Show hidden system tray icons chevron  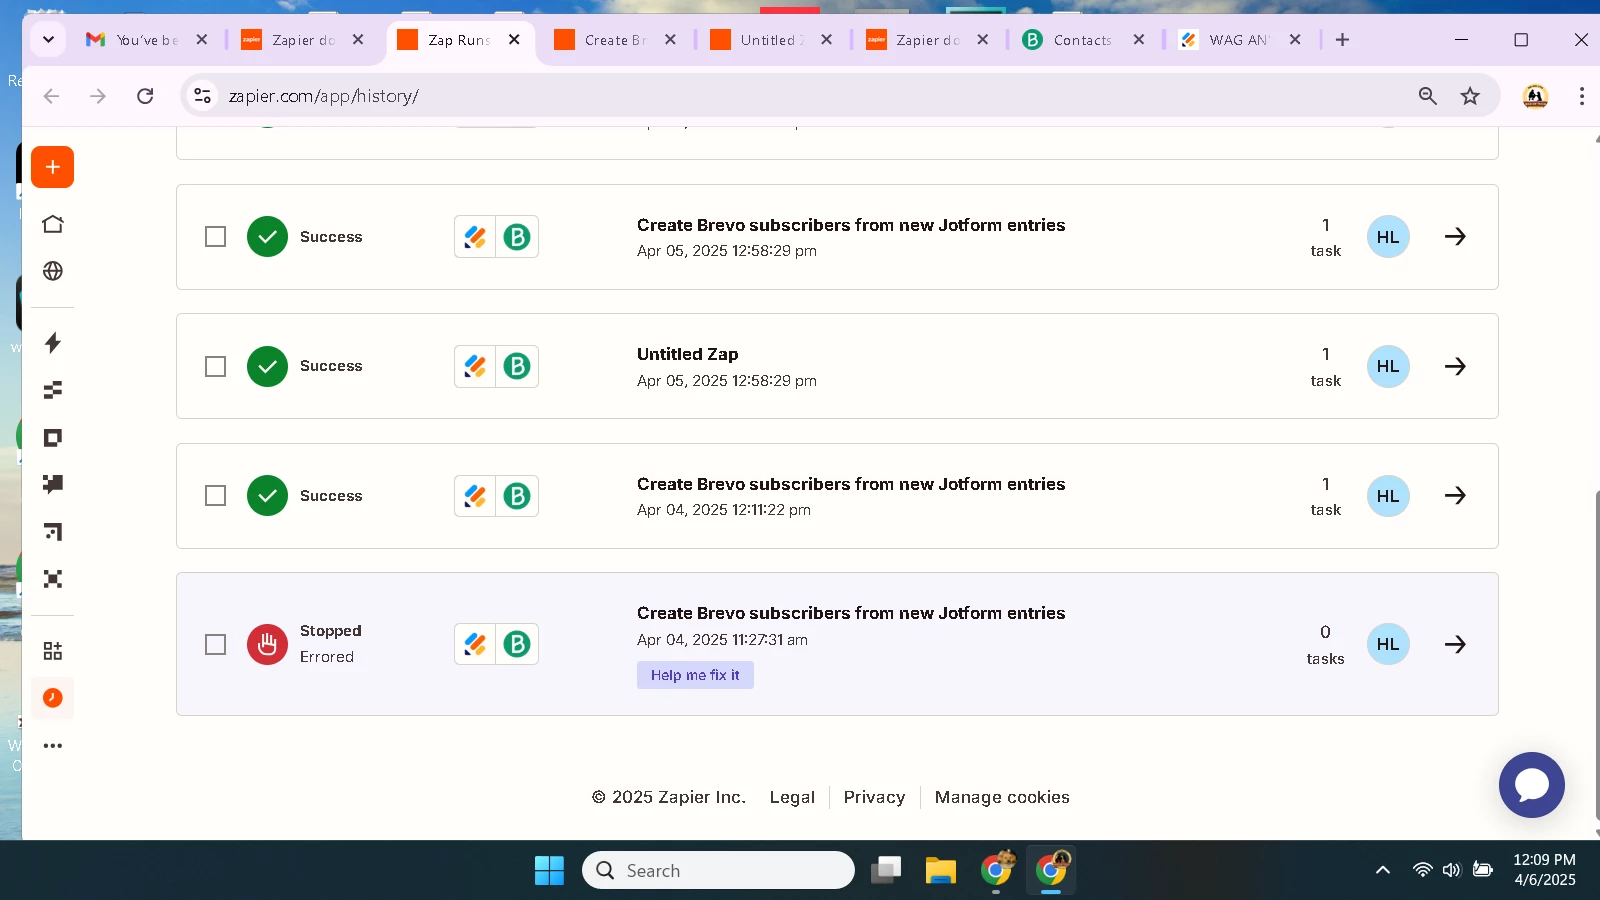click(x=1382, y=870)
